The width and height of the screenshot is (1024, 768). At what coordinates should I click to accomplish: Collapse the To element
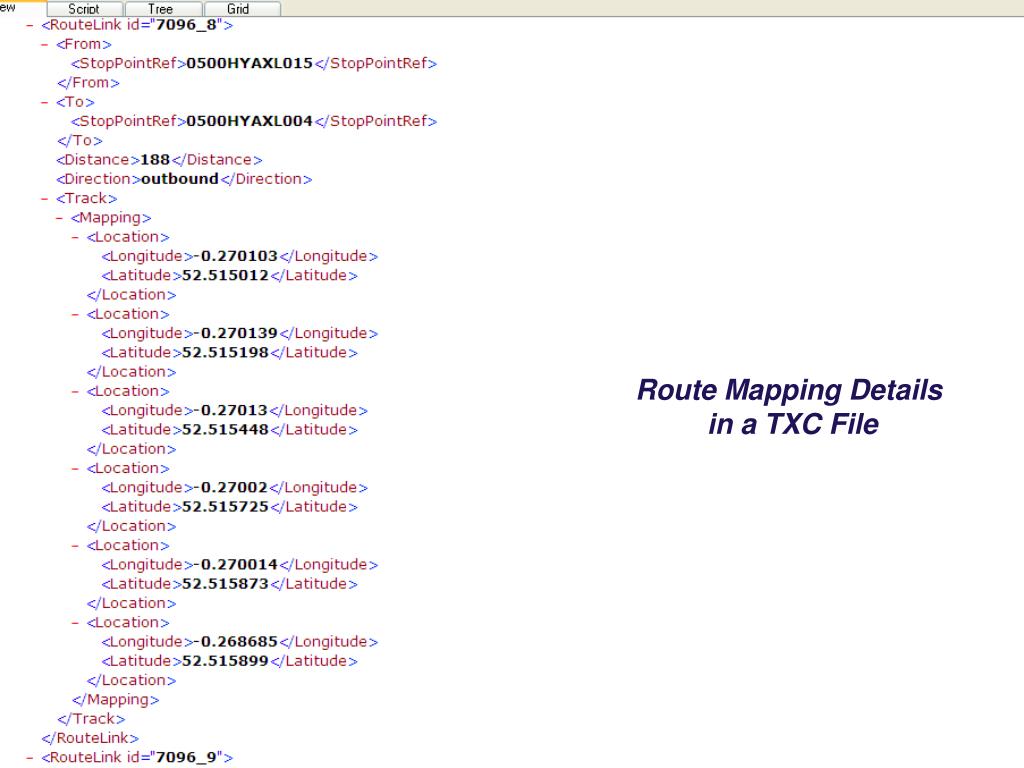click(44, 103)
